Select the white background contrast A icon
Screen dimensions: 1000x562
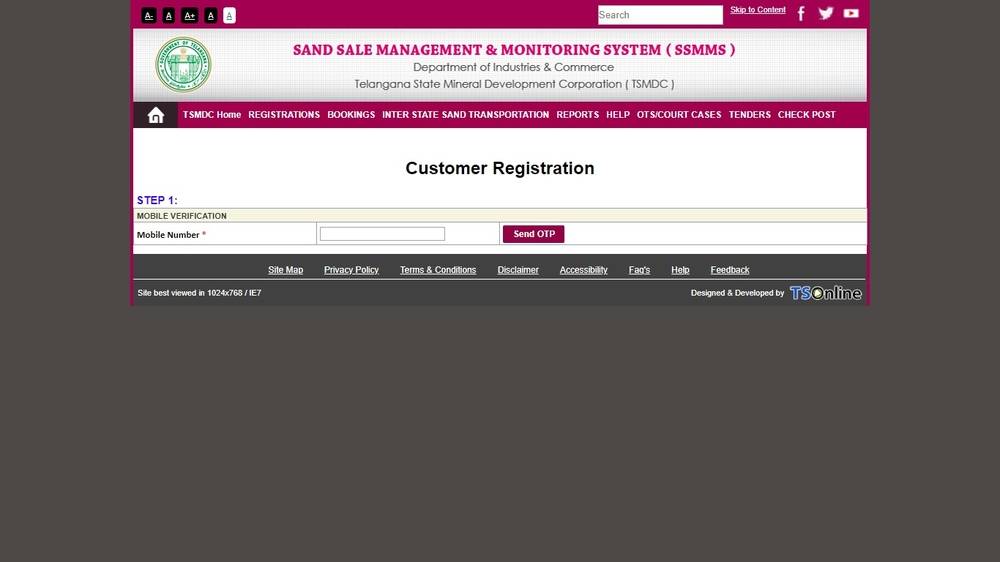click(230, 15)
